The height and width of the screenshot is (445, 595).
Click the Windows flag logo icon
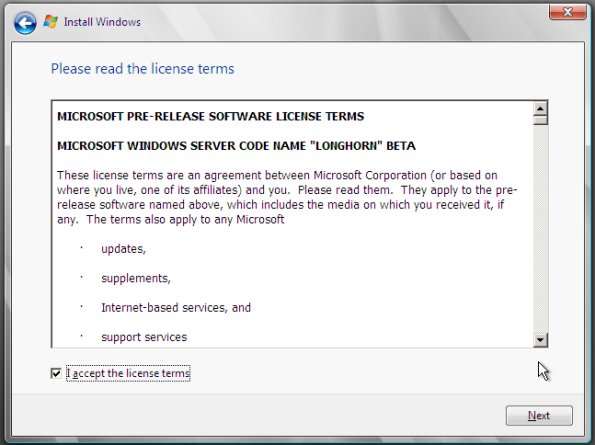tap(50, 22)
